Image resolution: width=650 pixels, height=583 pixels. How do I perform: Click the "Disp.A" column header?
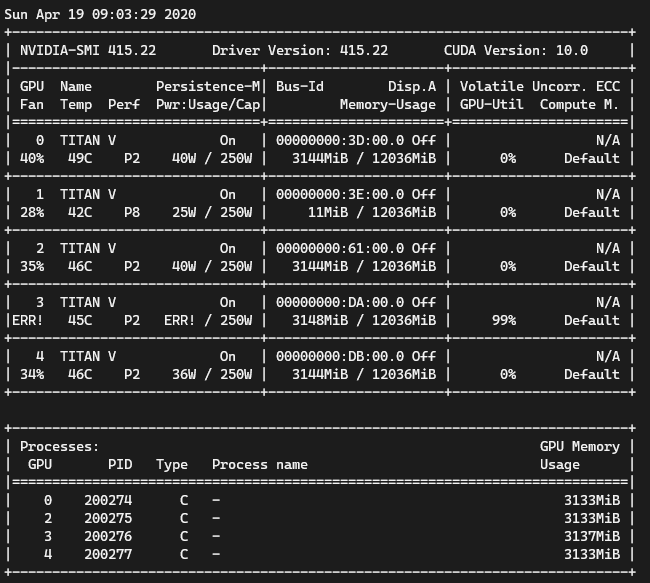tap(412, 86)
